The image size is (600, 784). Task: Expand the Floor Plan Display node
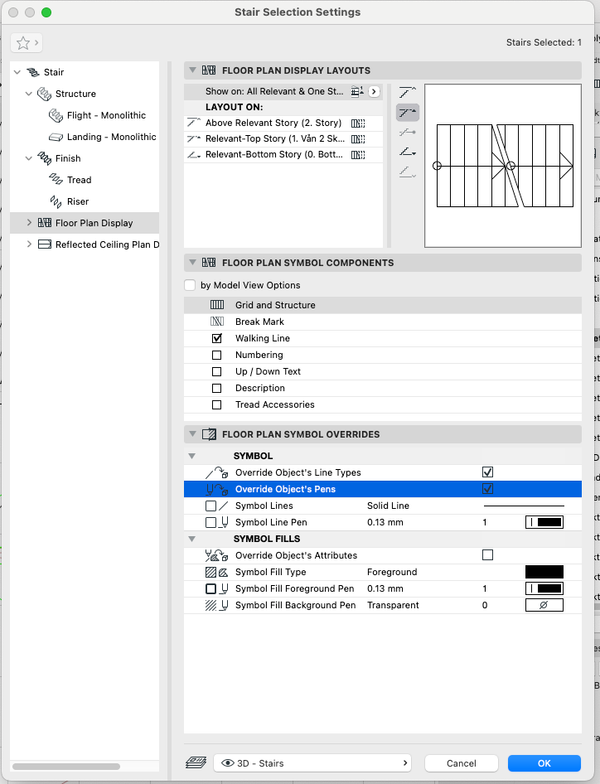(x=29, y=222)
